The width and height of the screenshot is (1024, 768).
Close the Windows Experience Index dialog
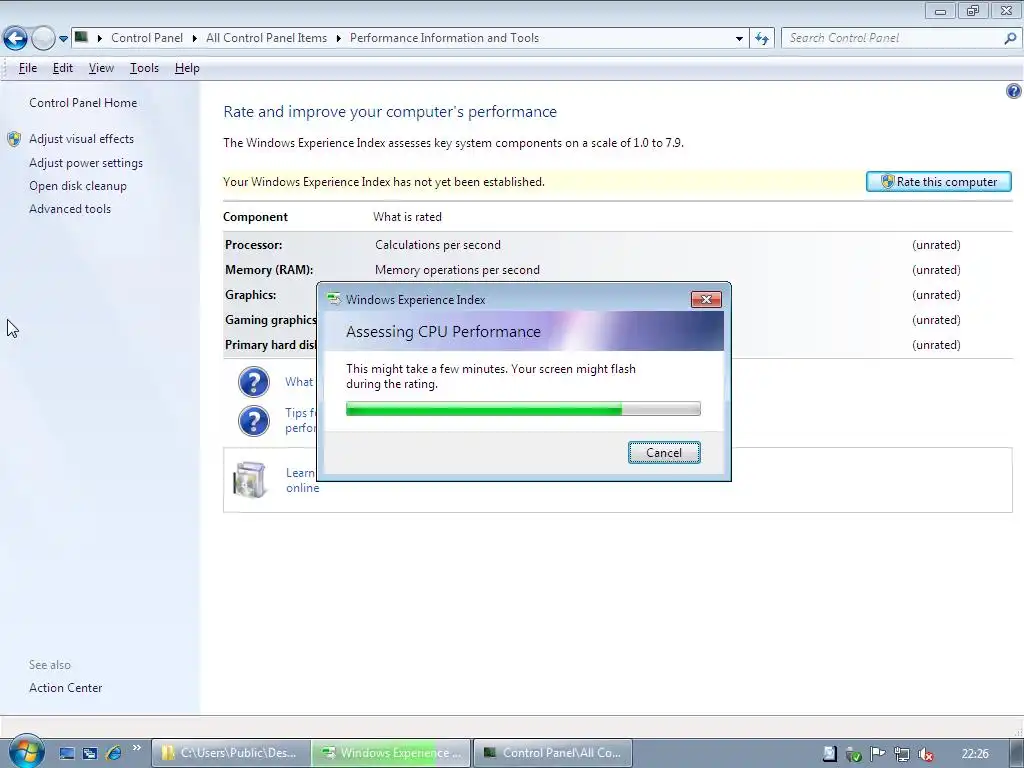(x=706, y=299)
